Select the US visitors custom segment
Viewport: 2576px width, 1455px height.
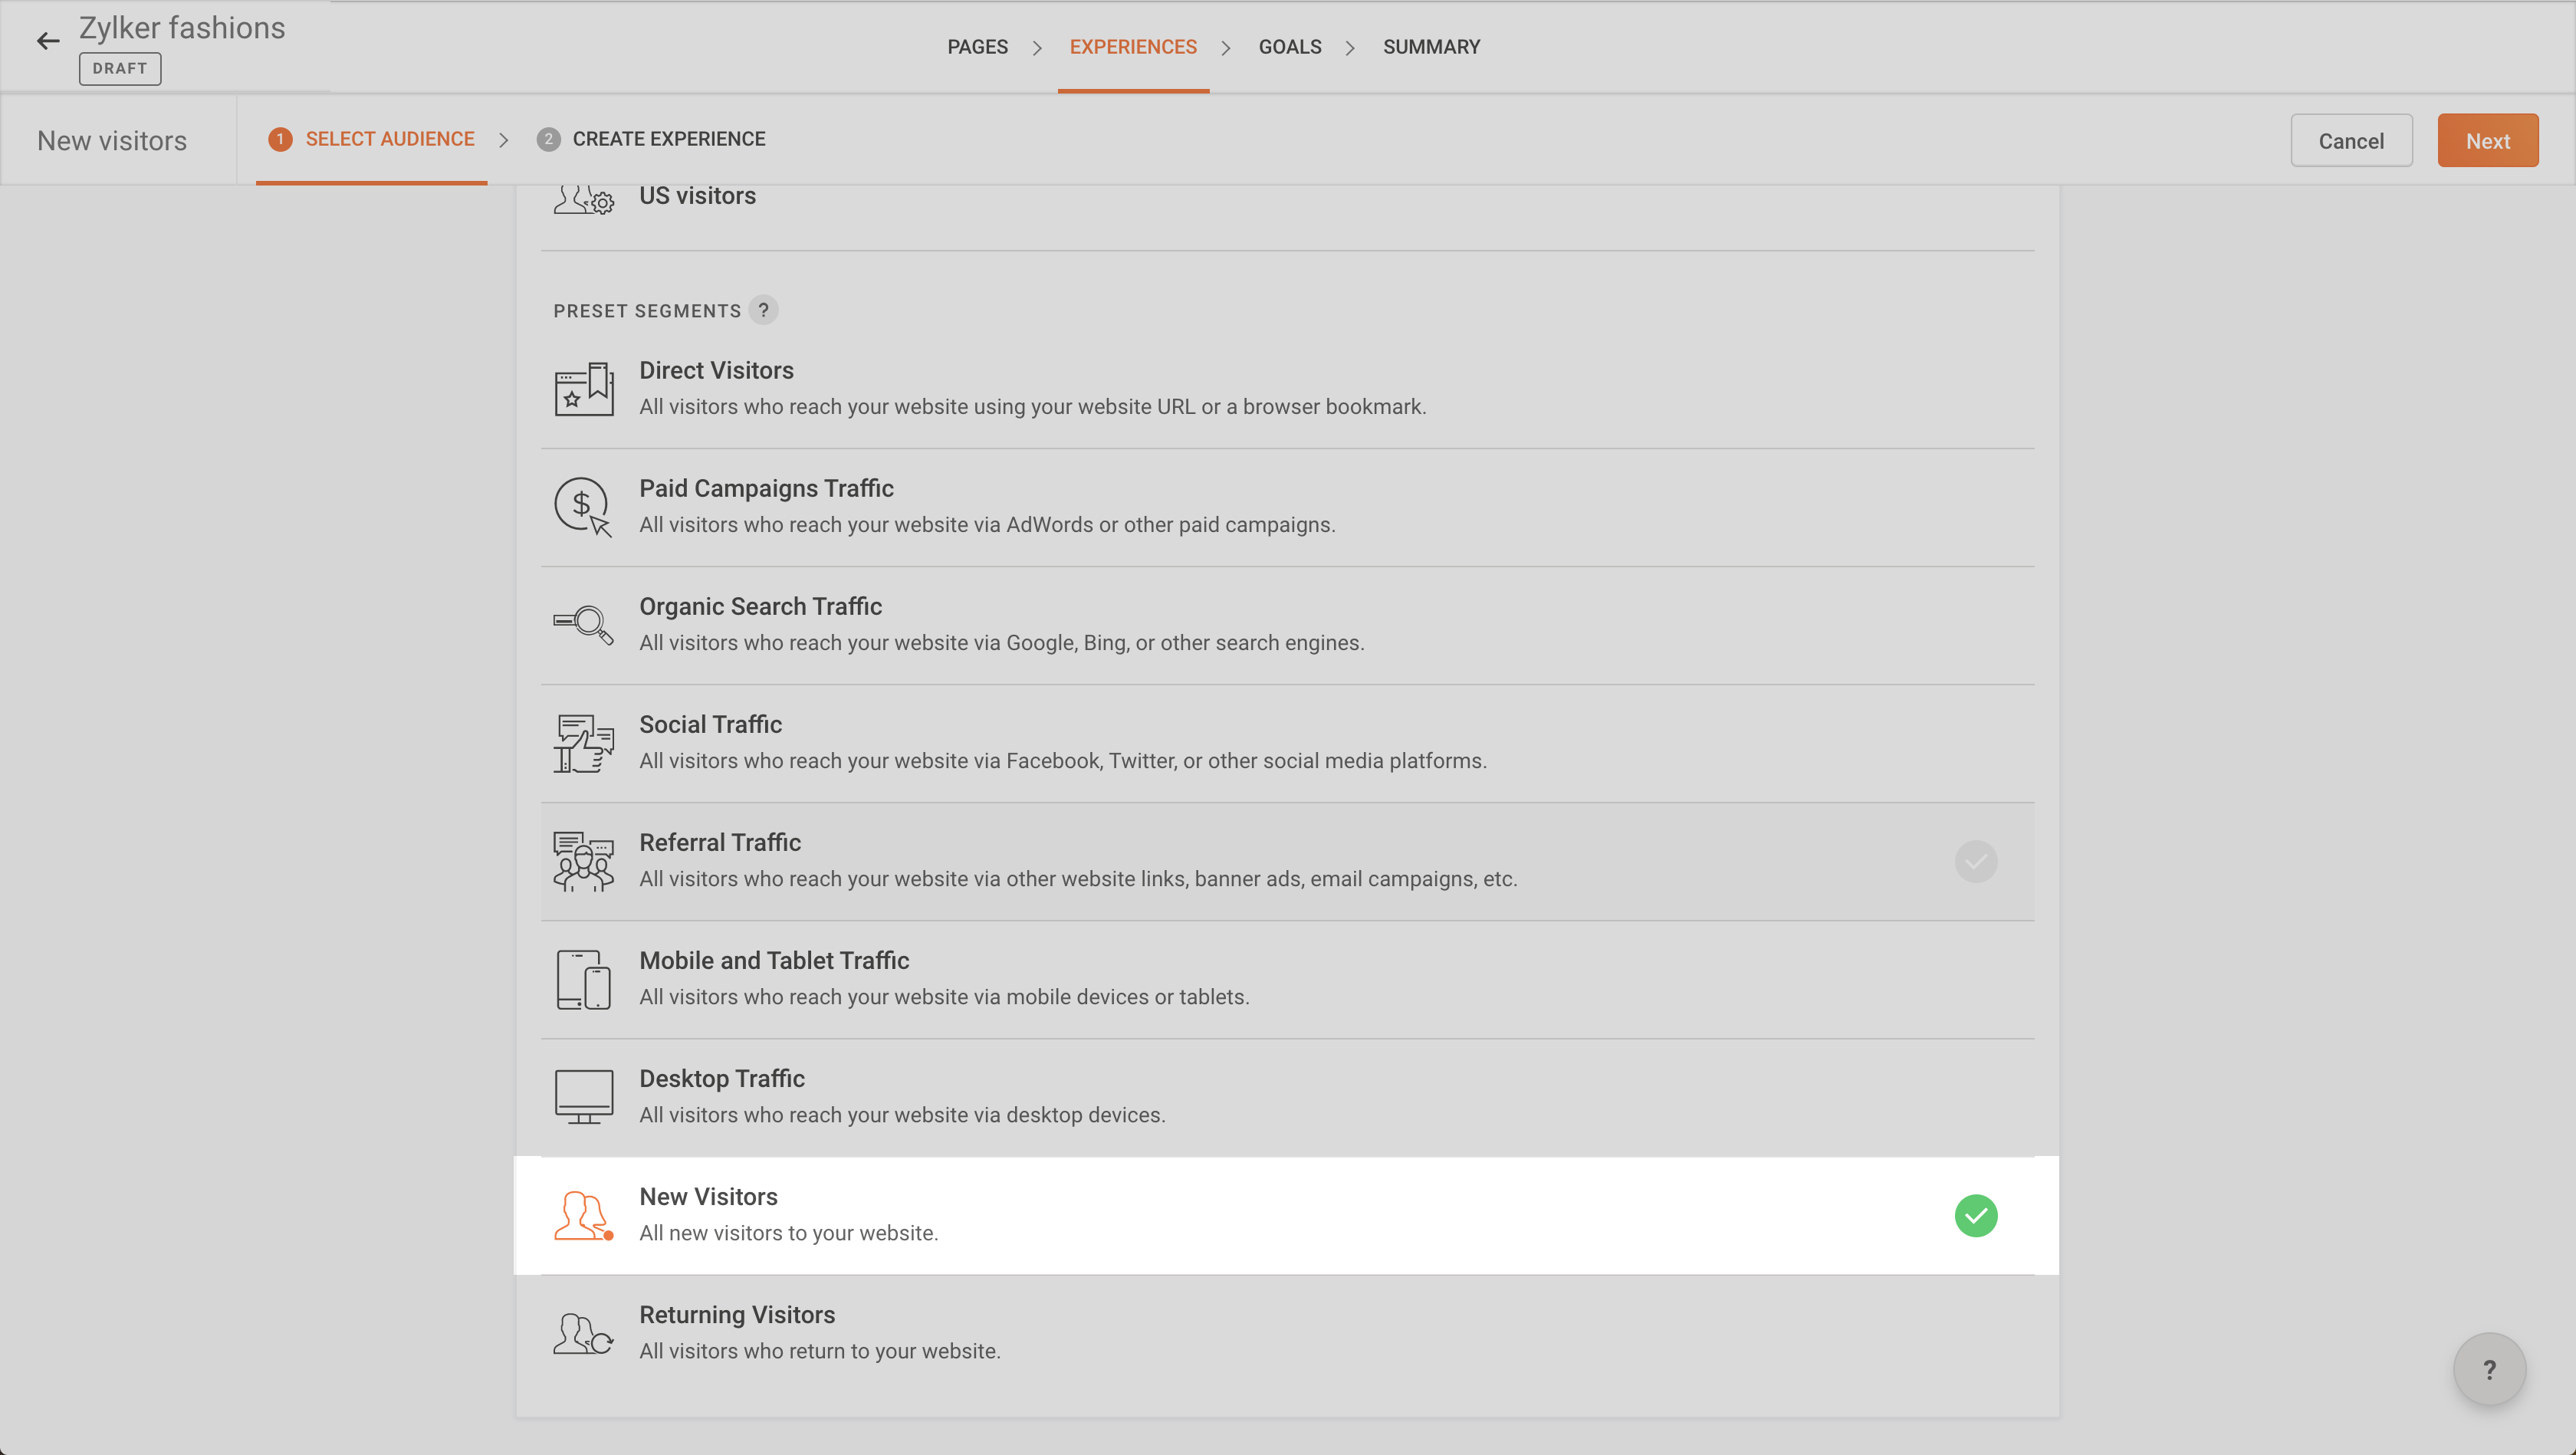[1287, 217]
